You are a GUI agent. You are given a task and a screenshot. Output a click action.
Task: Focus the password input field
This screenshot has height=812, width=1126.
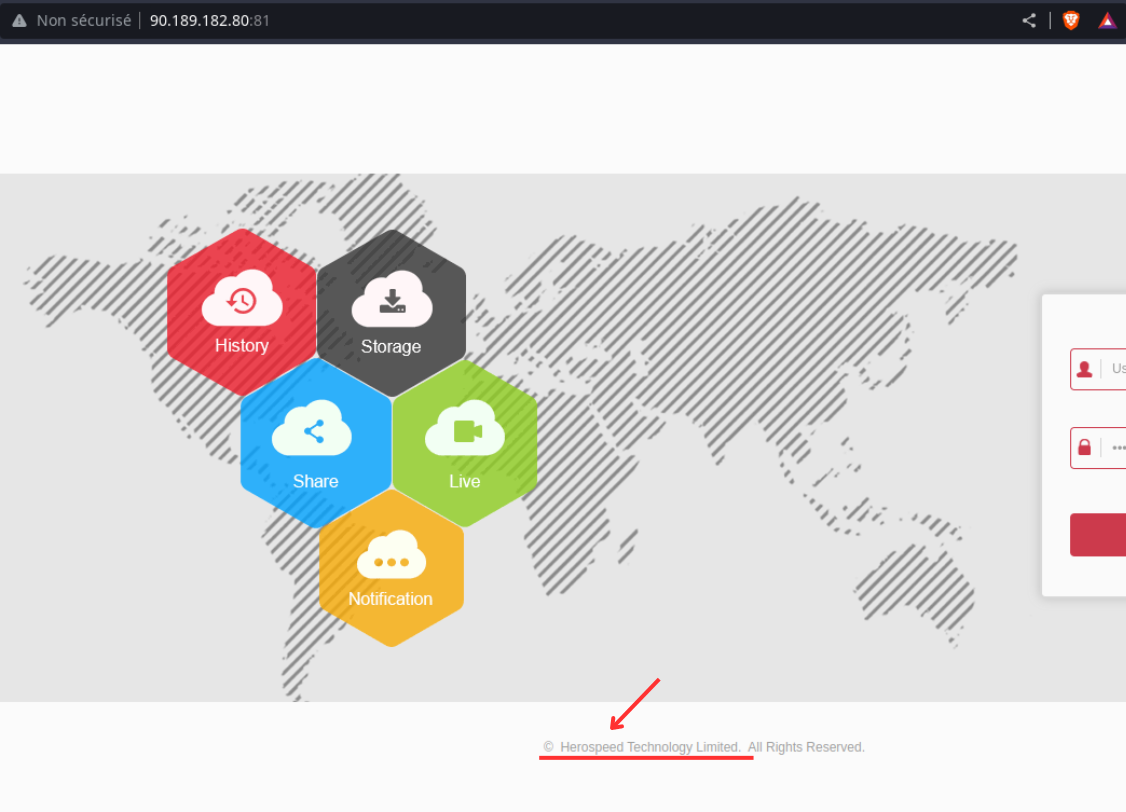coord(1117,448)
